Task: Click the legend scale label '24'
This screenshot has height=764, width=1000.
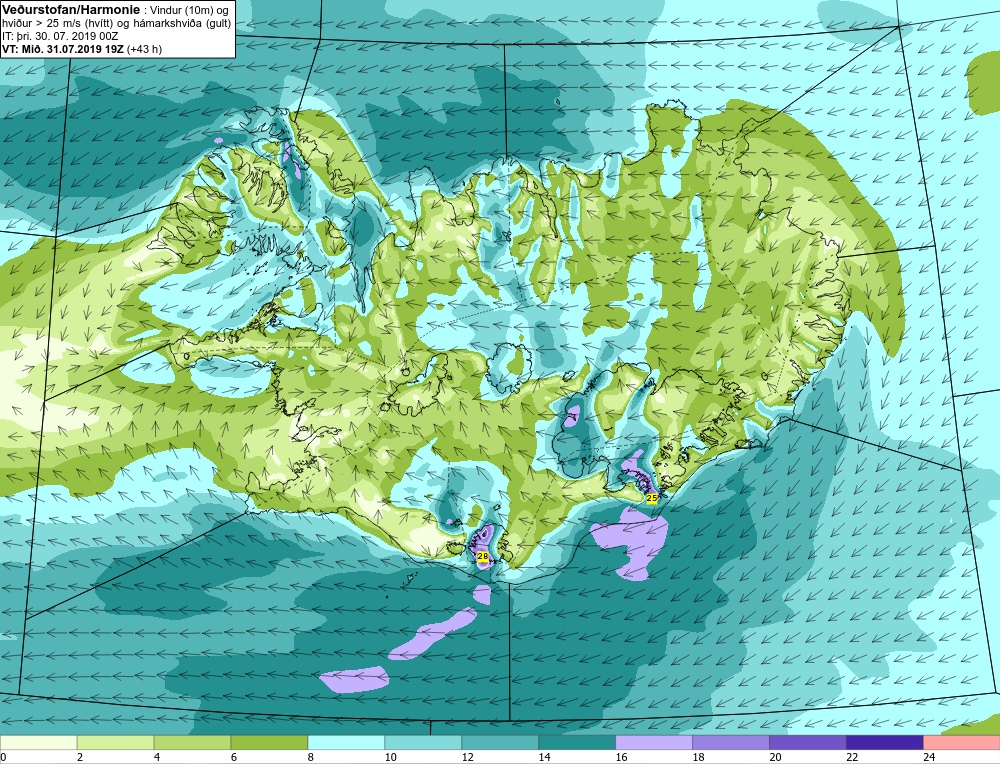Action: [x=929, y=757]
